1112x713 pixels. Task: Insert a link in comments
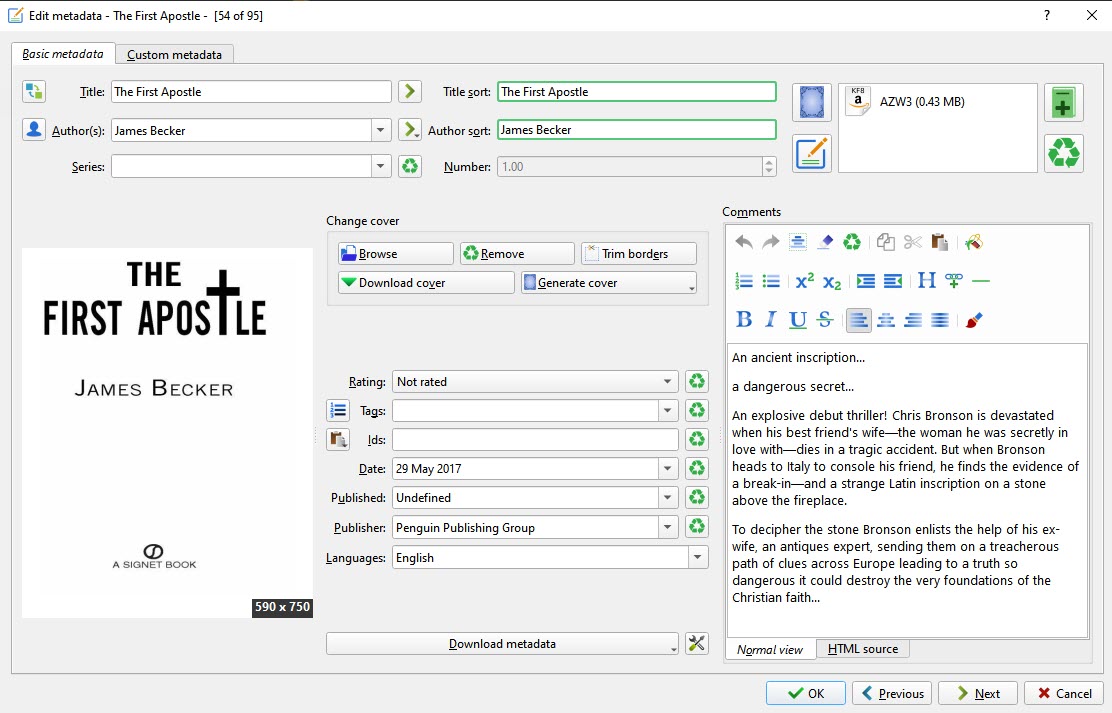954,282
